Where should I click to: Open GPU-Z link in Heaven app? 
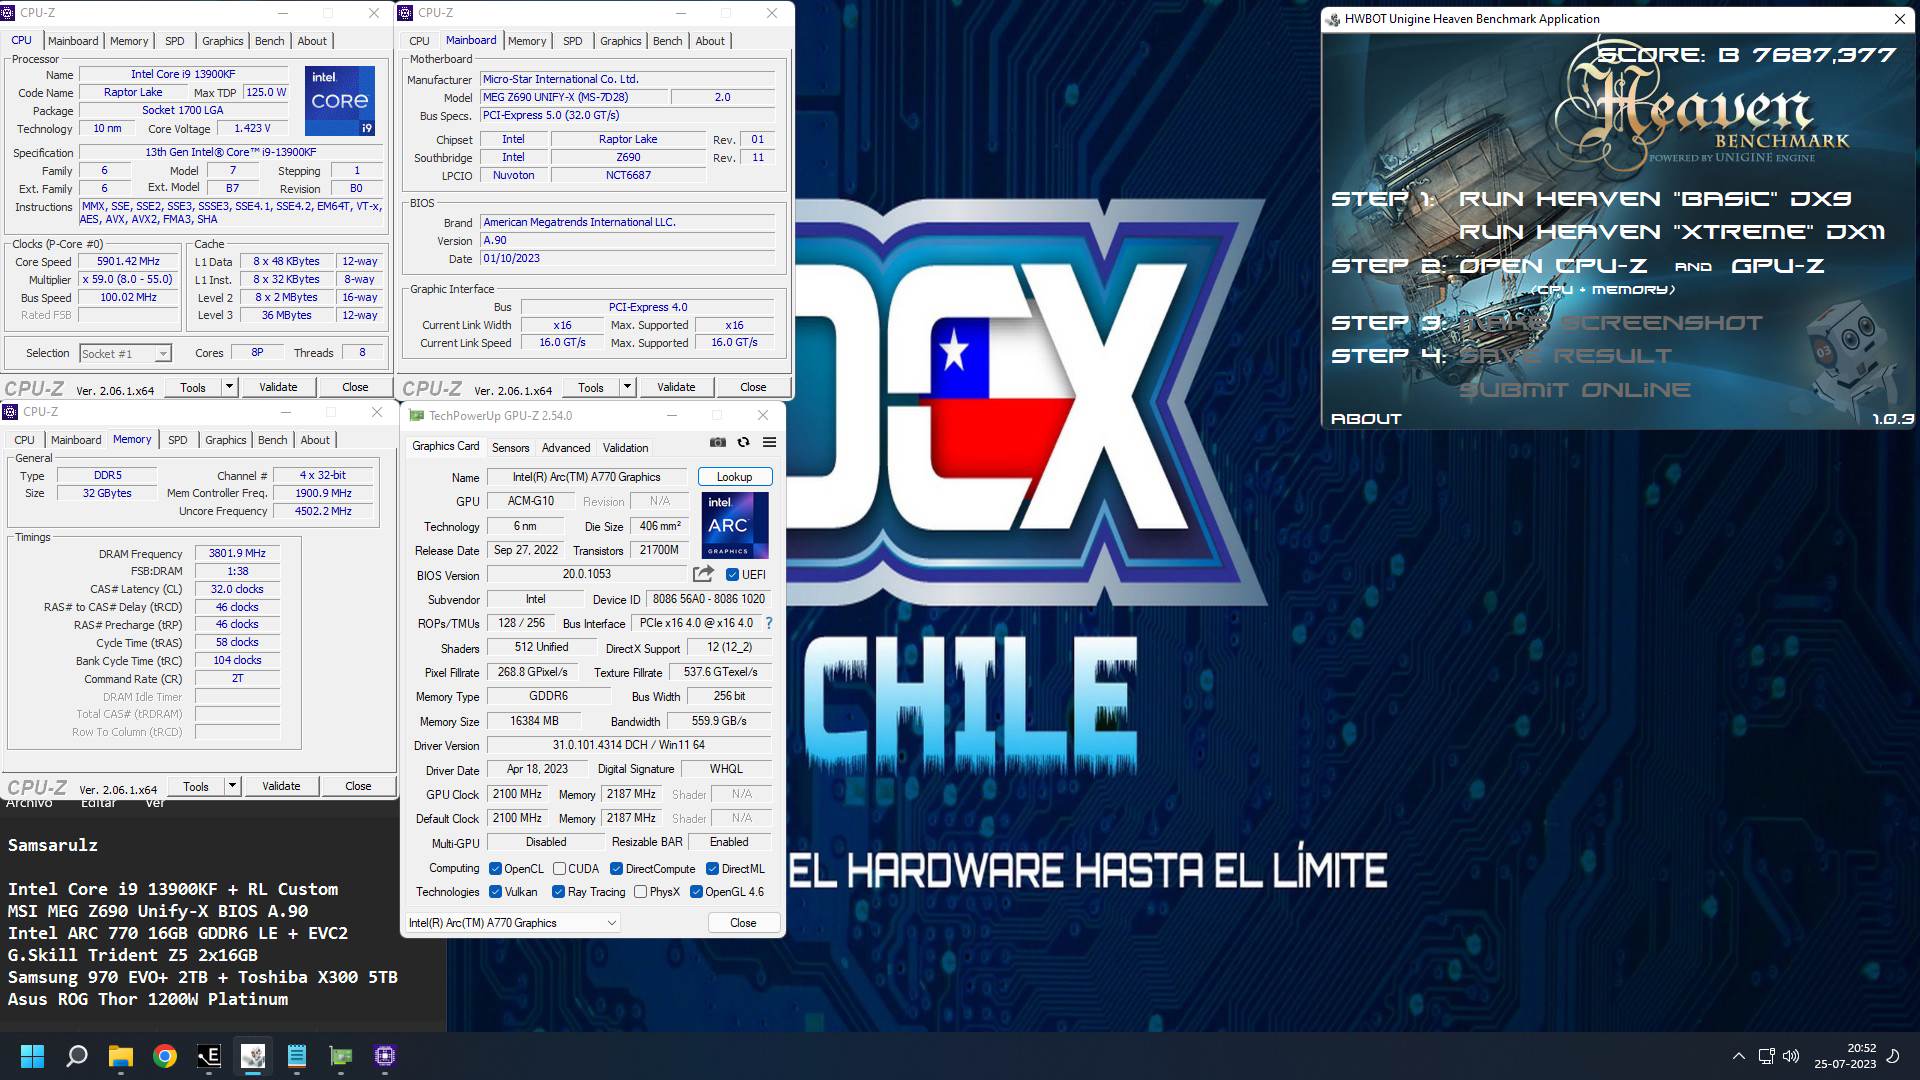[1777, 266]
